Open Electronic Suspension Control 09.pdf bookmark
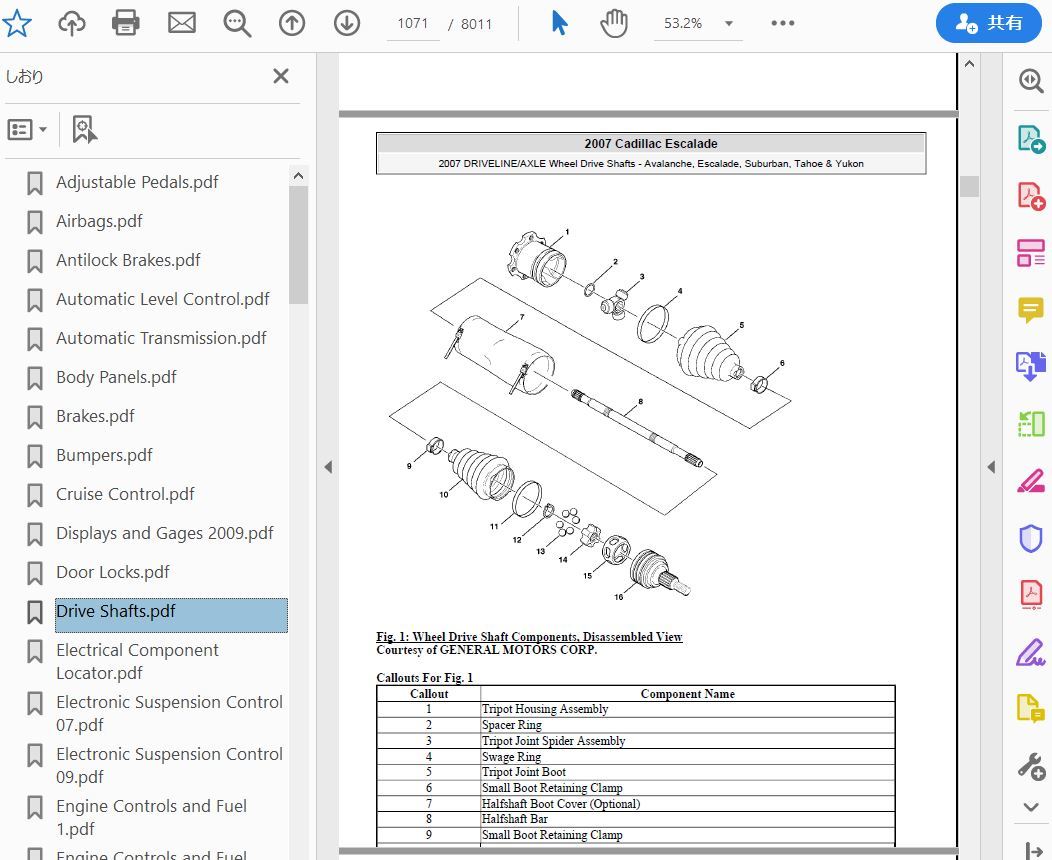The width and height of the screenshot is (1052, 860). (169, 765)
